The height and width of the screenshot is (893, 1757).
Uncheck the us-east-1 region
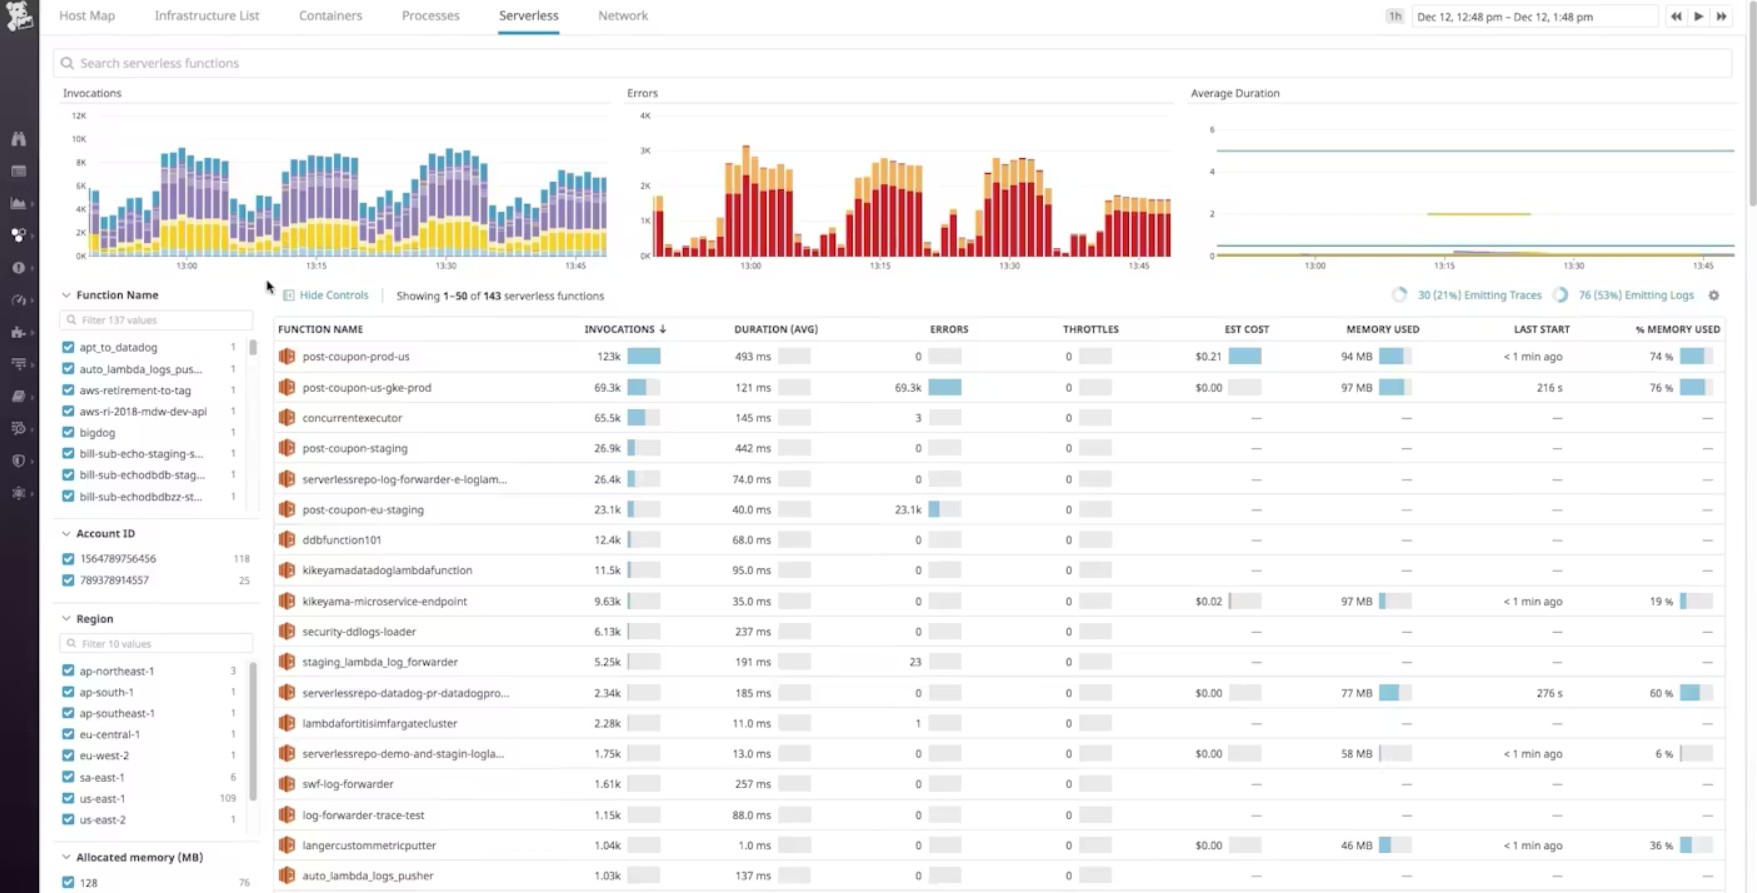pyautogui.click(x=68, y=798)
